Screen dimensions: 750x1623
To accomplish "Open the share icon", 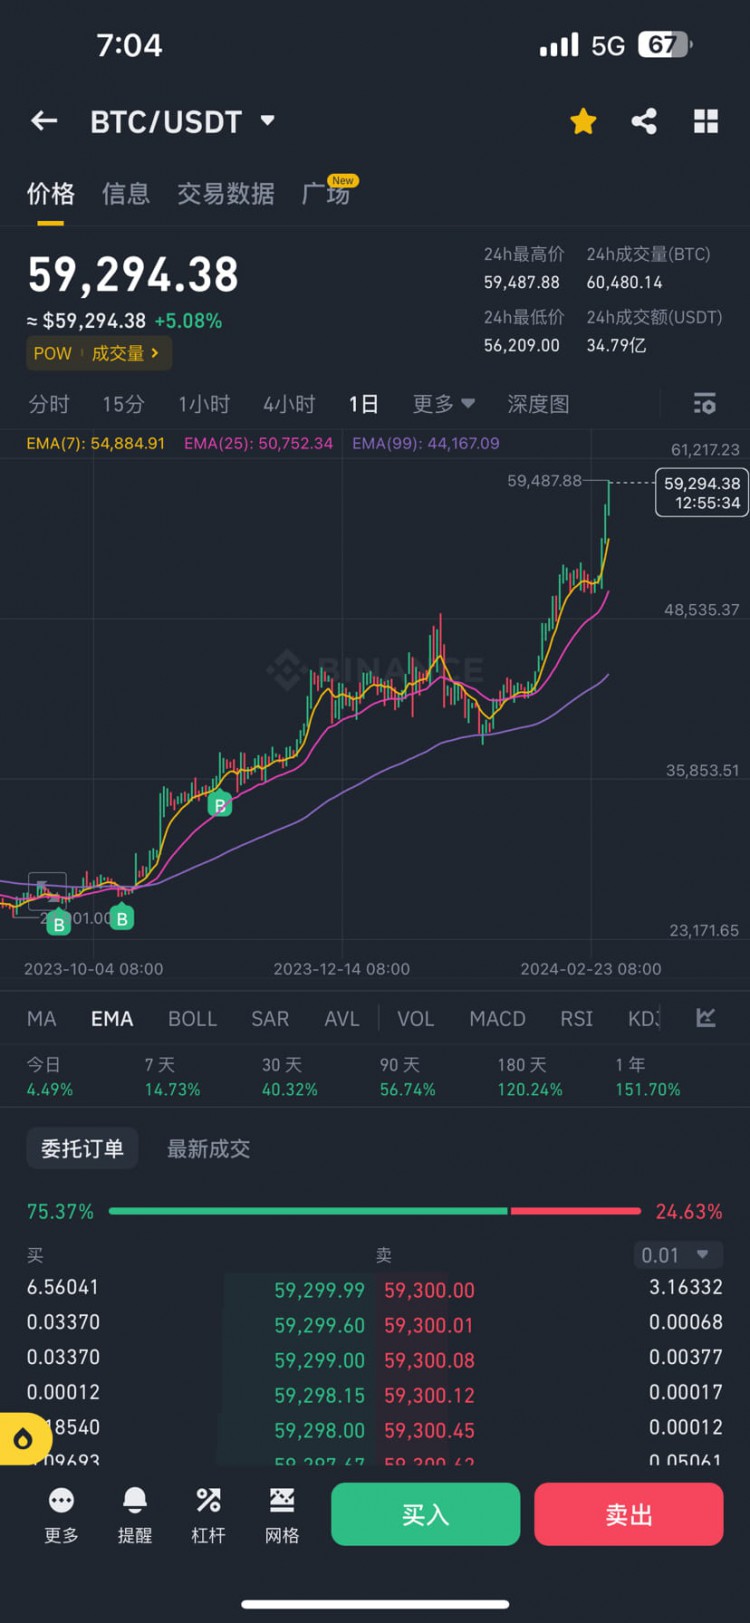I will click(x=644, y=121).
